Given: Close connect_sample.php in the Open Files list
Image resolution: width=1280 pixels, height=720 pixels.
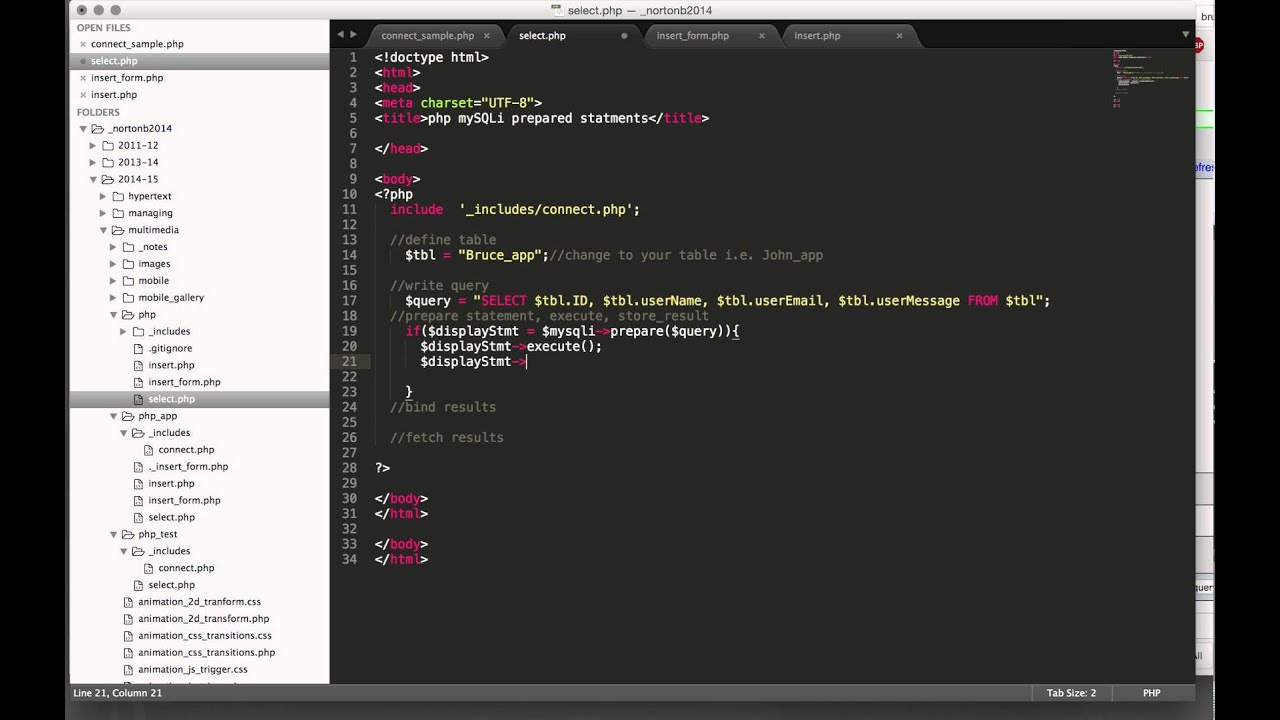Looking at the screenshot, I should point(82,44).
